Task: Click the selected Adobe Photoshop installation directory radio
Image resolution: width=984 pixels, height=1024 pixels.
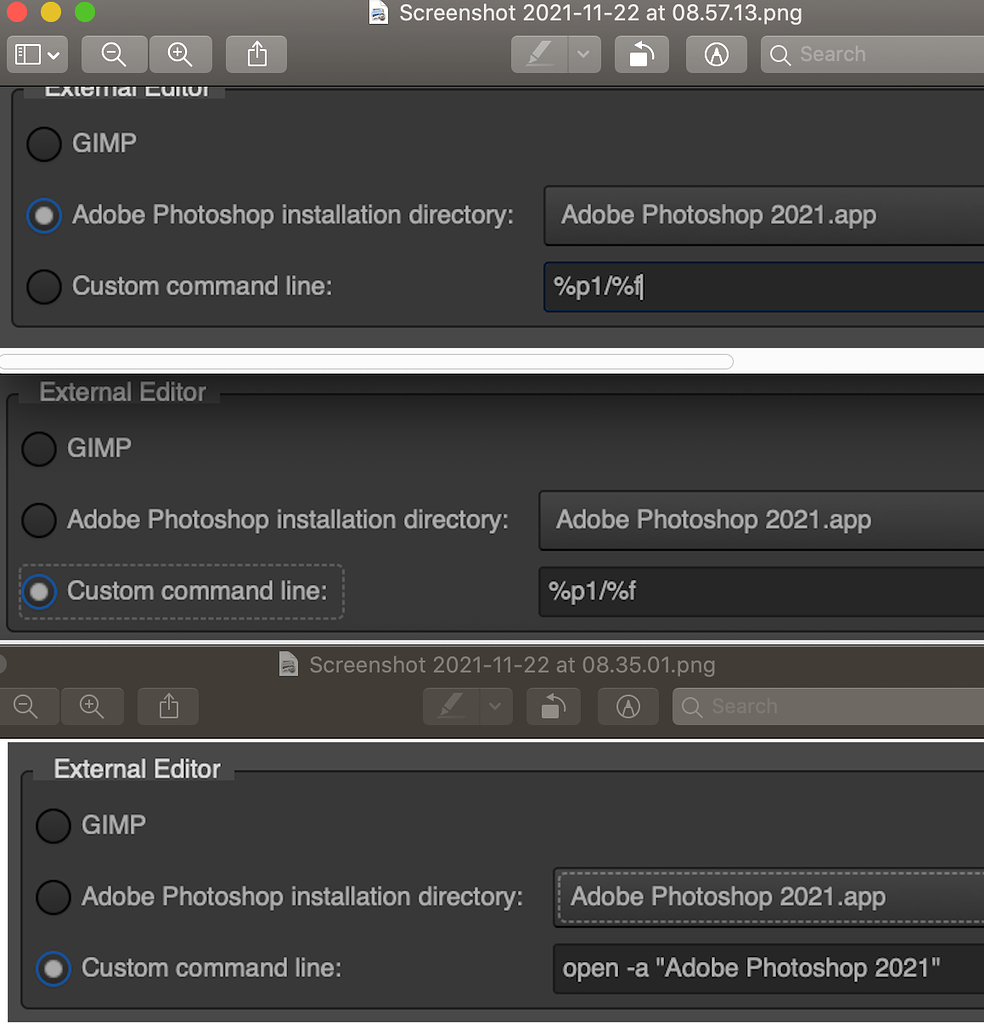Action: click(44, 215)
